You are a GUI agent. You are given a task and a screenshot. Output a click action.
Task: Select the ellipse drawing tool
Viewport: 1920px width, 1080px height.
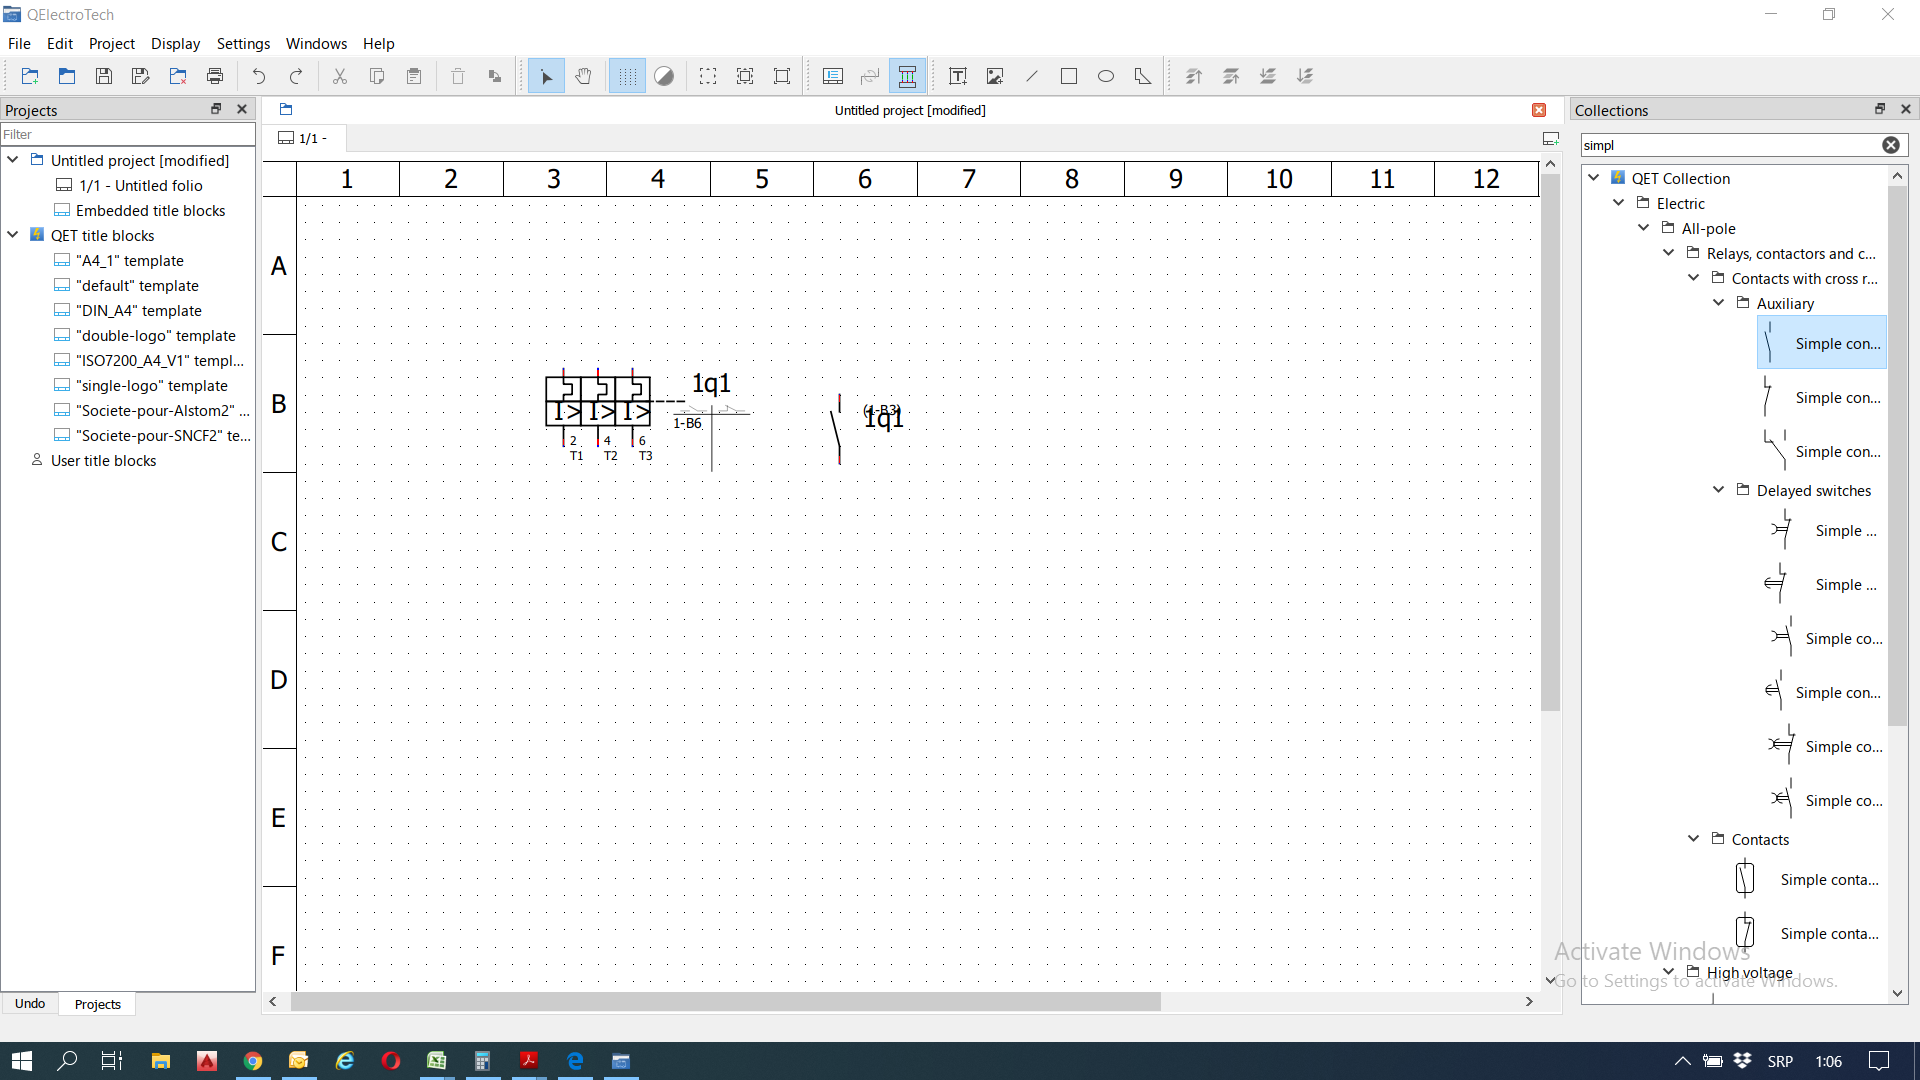point(1106,76)
